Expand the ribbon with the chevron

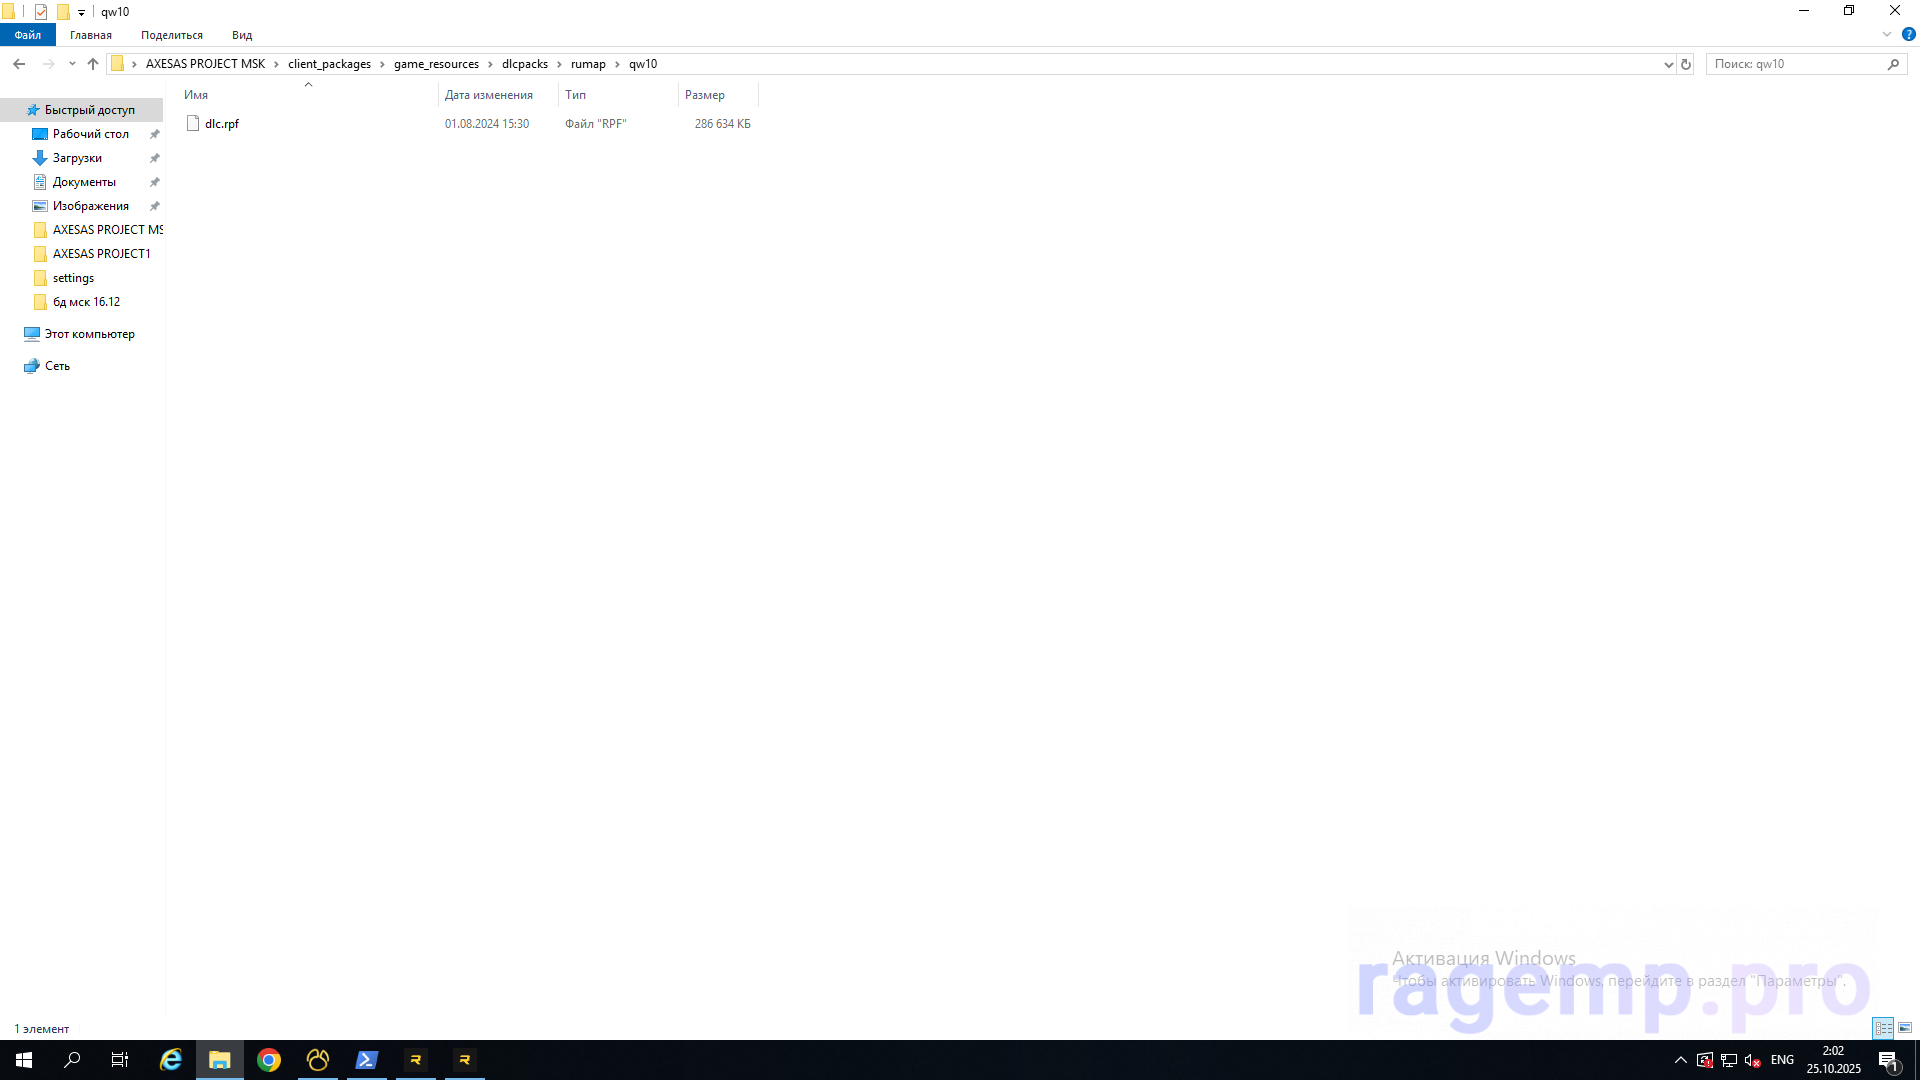tap(1887, 34)
